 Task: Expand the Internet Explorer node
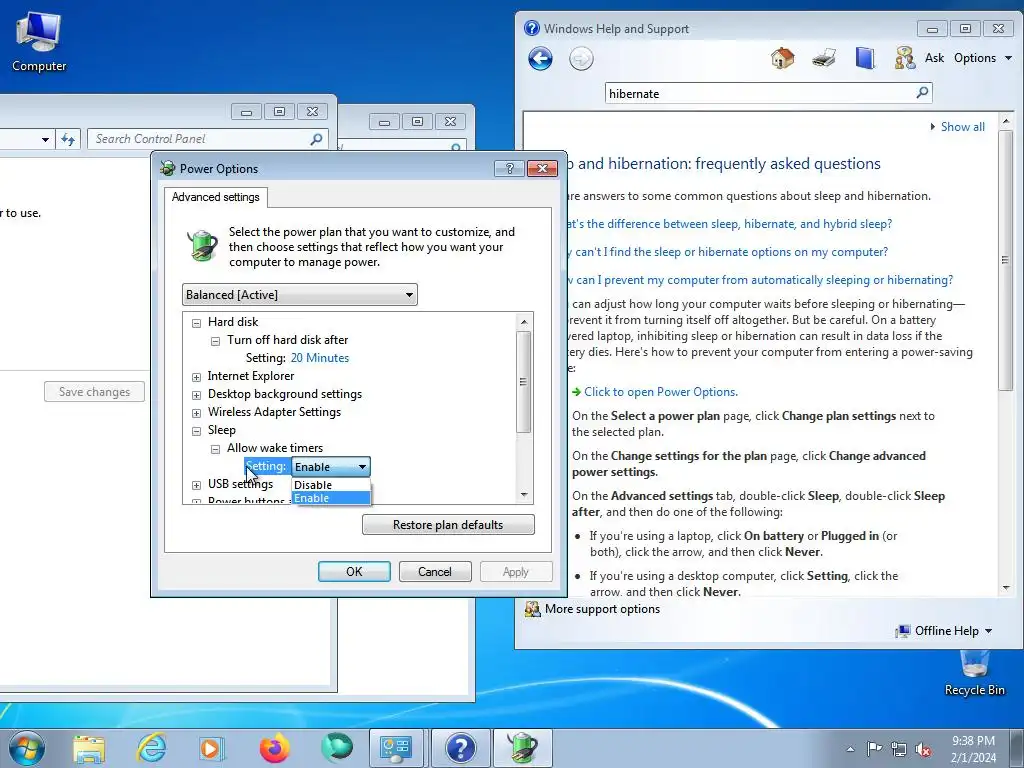(x=197, y=377)
